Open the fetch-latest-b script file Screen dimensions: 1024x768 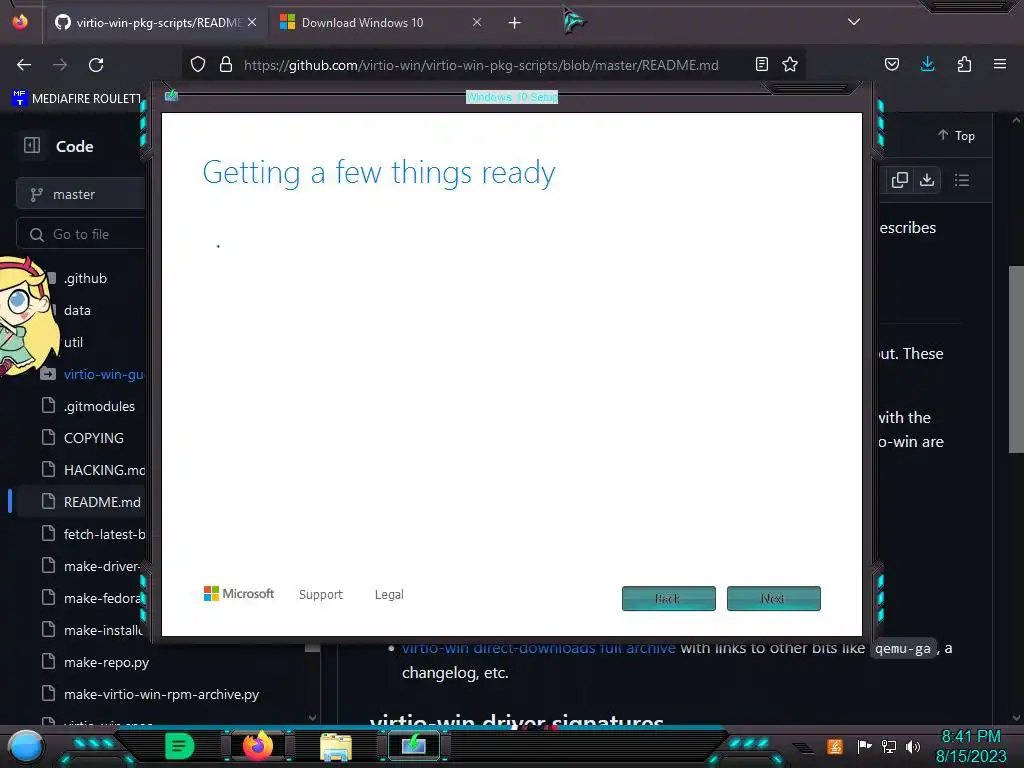[x=103, y=534]
